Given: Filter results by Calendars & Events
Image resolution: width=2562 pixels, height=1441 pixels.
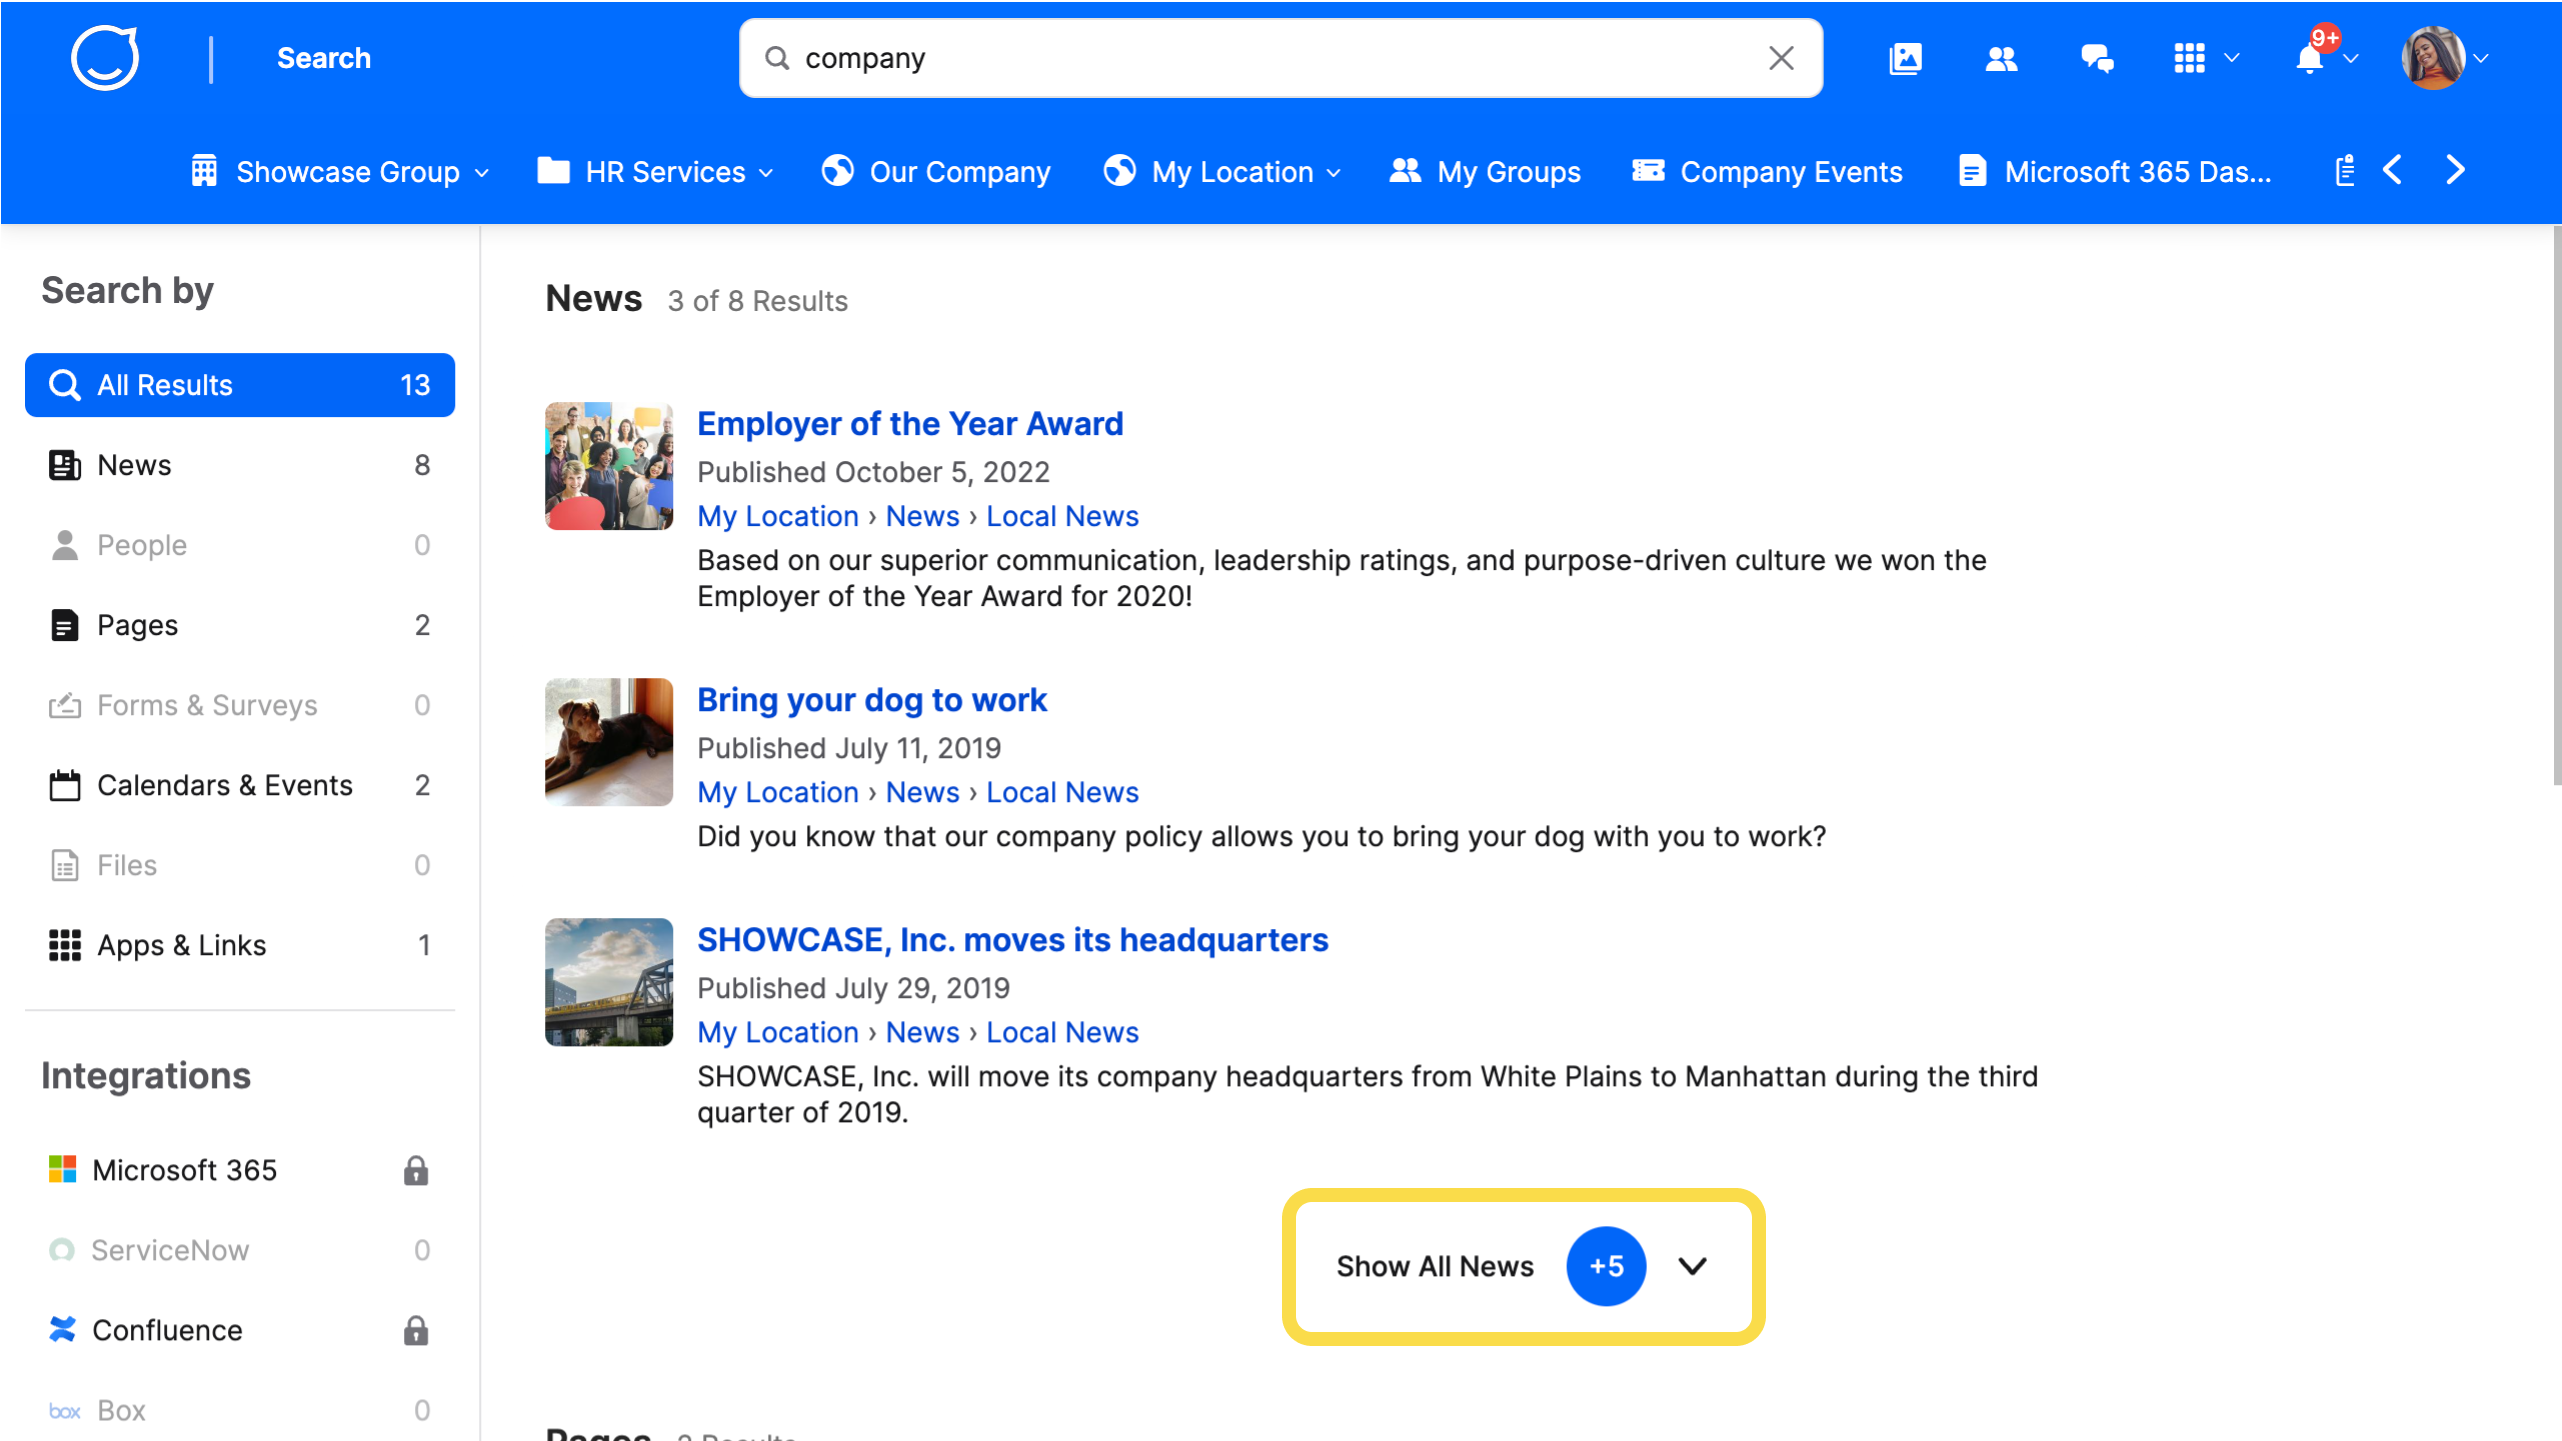Looking at the screenshot, I should tap(240, 785).
